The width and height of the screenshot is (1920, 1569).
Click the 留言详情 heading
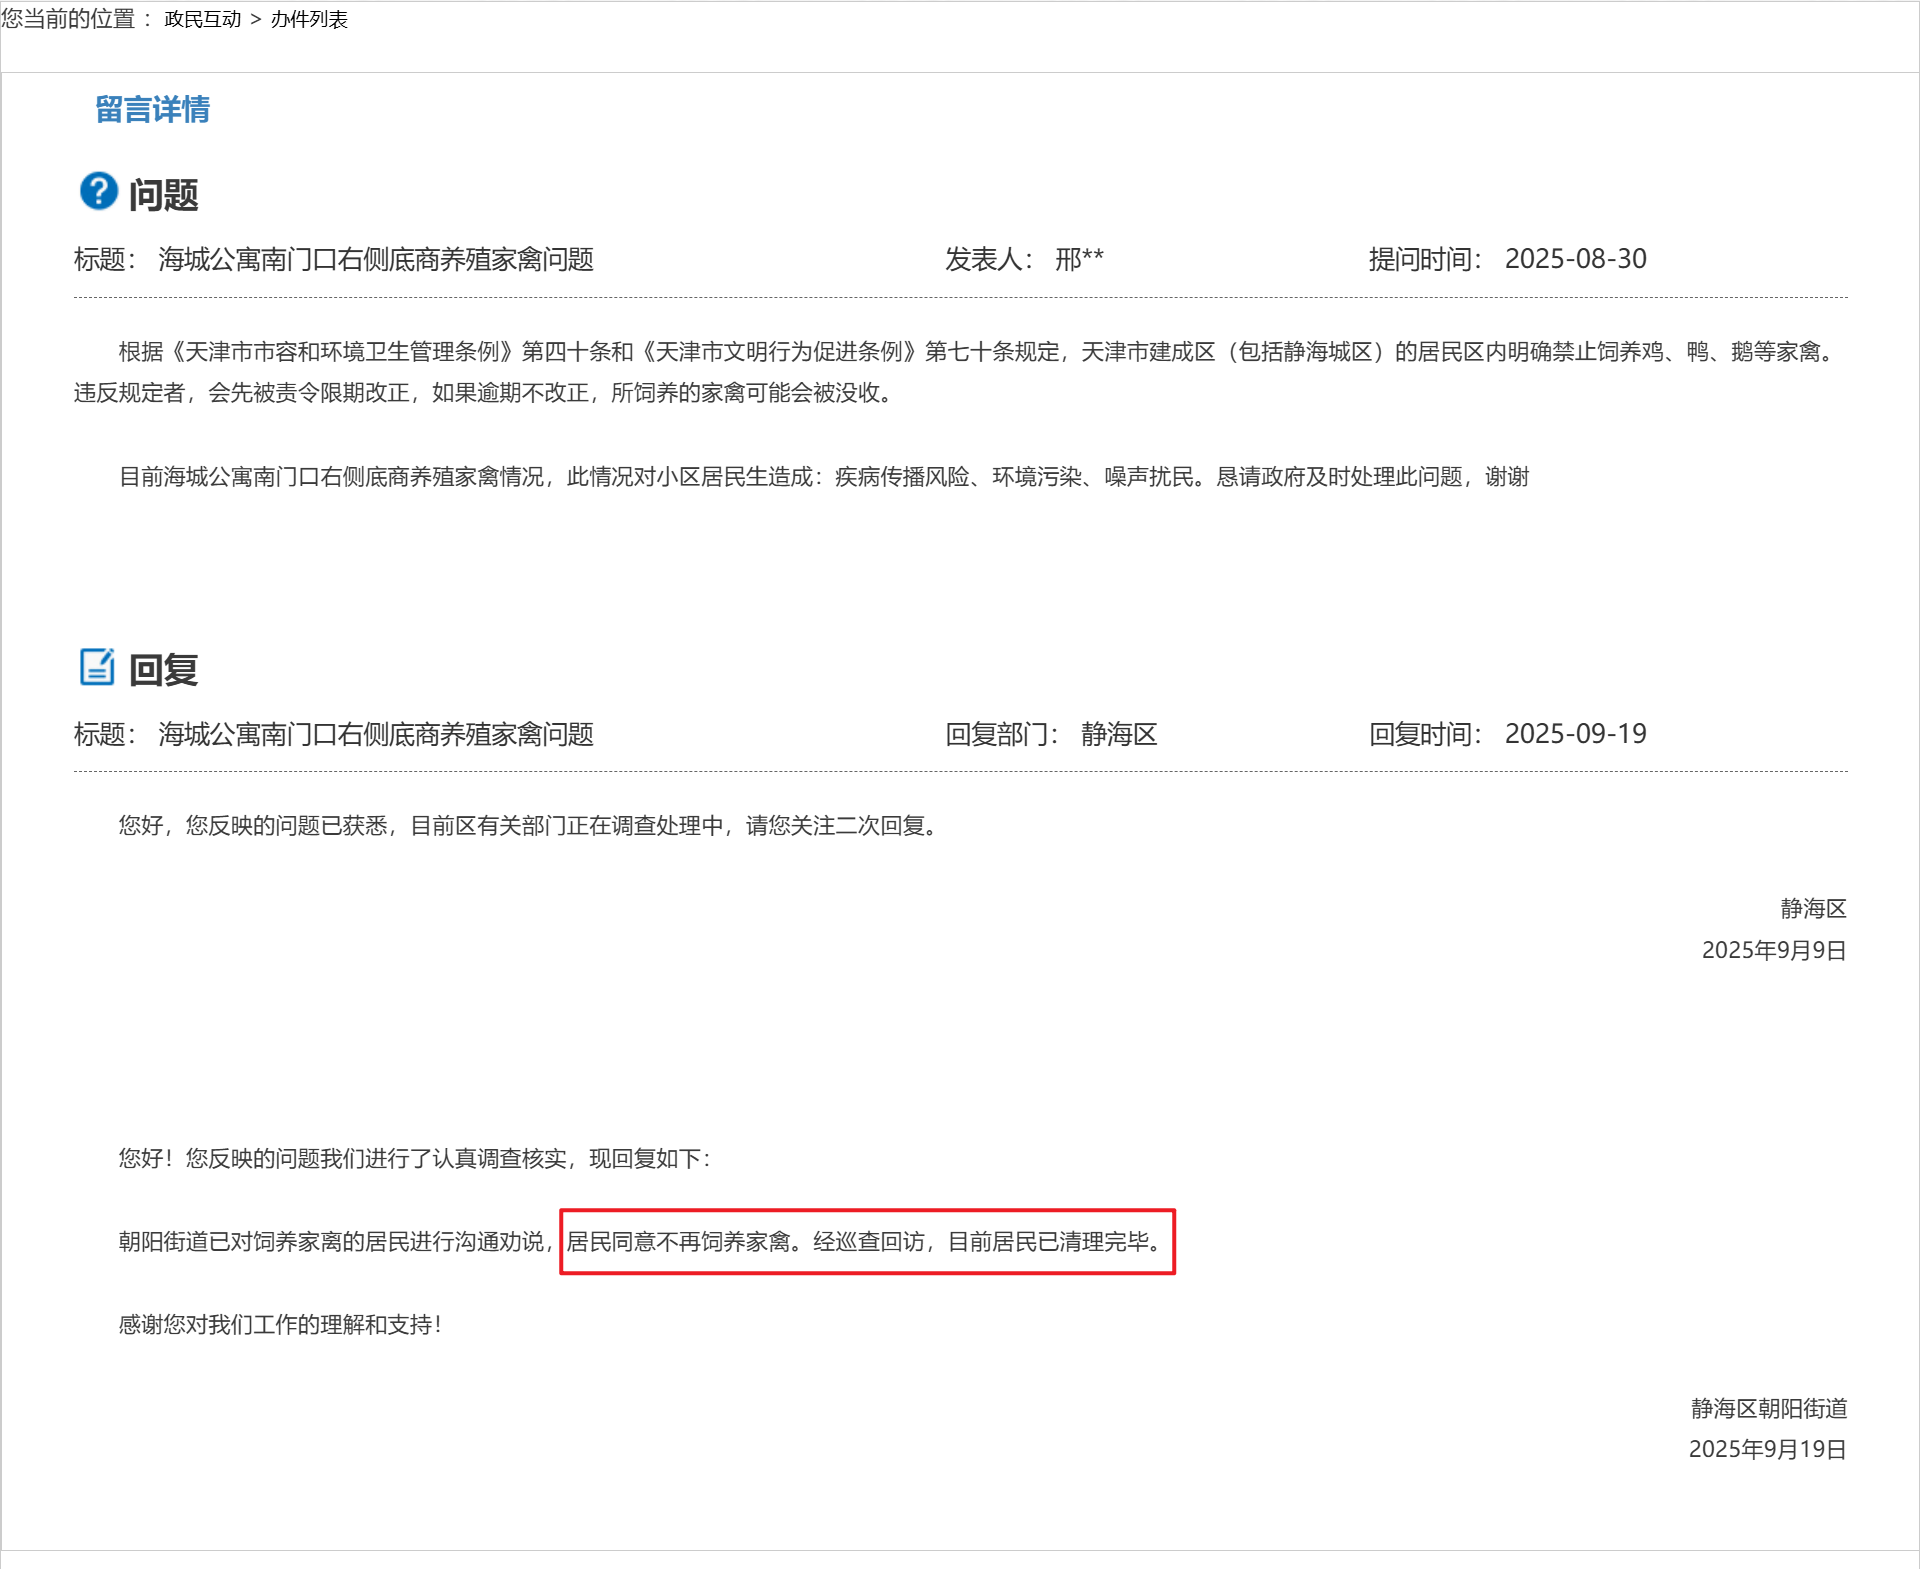(x=152, y=109)
